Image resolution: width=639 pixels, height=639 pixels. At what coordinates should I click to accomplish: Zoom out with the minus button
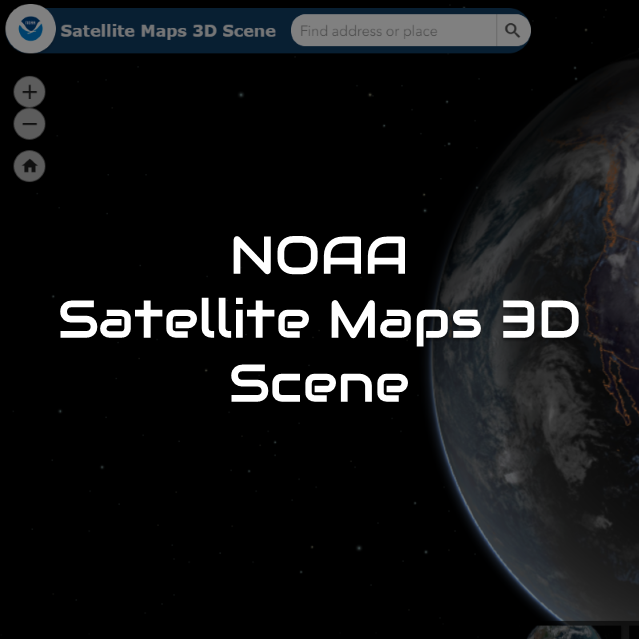29,123
